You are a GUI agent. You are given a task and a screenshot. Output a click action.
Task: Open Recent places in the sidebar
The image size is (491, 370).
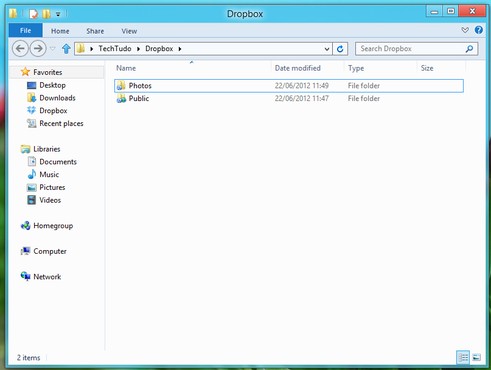click(x=61, y=123)
